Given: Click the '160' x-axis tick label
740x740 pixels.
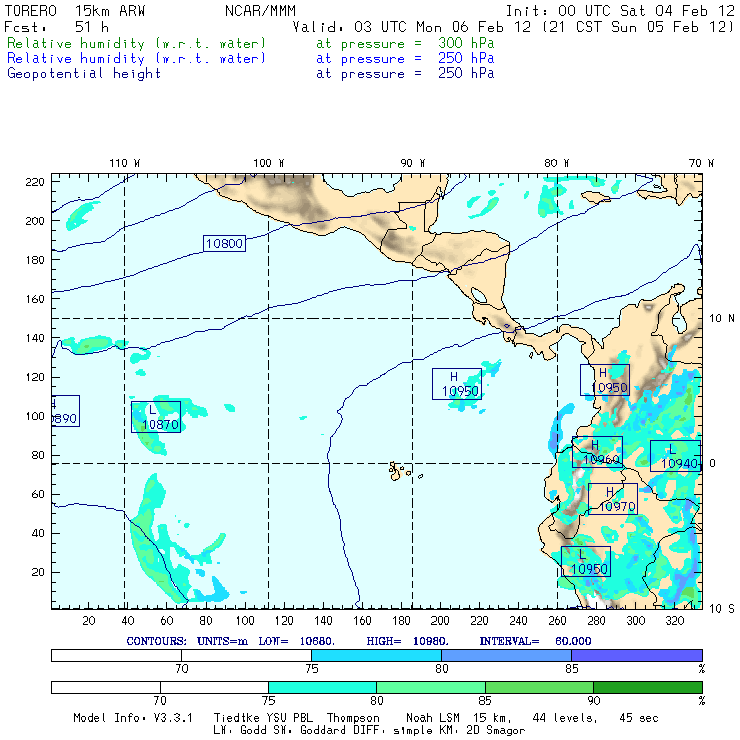Looking at the screenshot, I should [362, 621].
